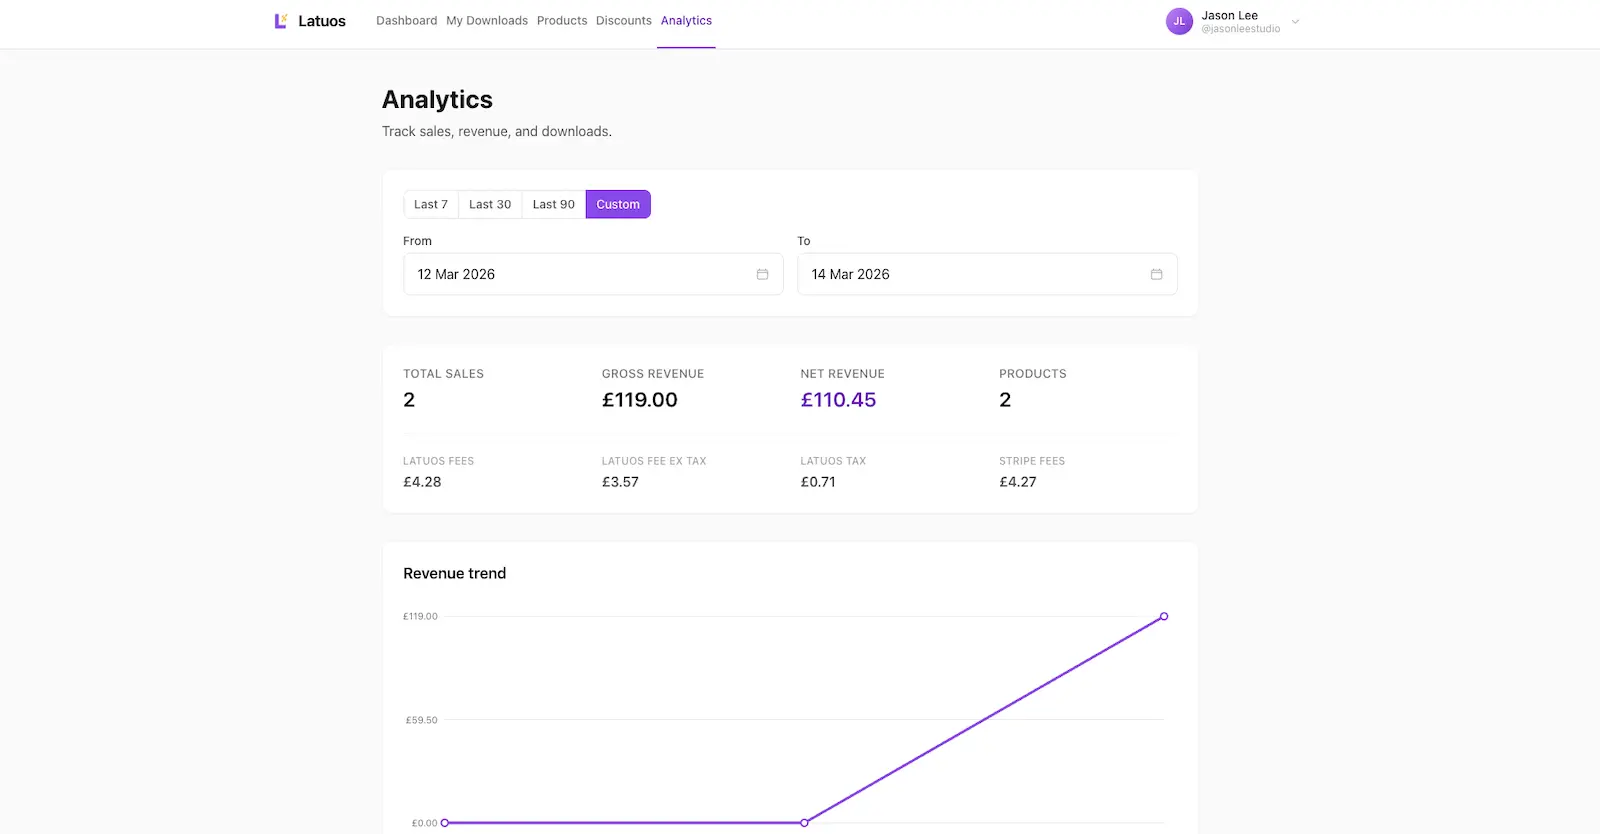Click the Jason Lee username text
Image resolution: width=1600 pixels, height=834 pixels.
coord(1230,15)
